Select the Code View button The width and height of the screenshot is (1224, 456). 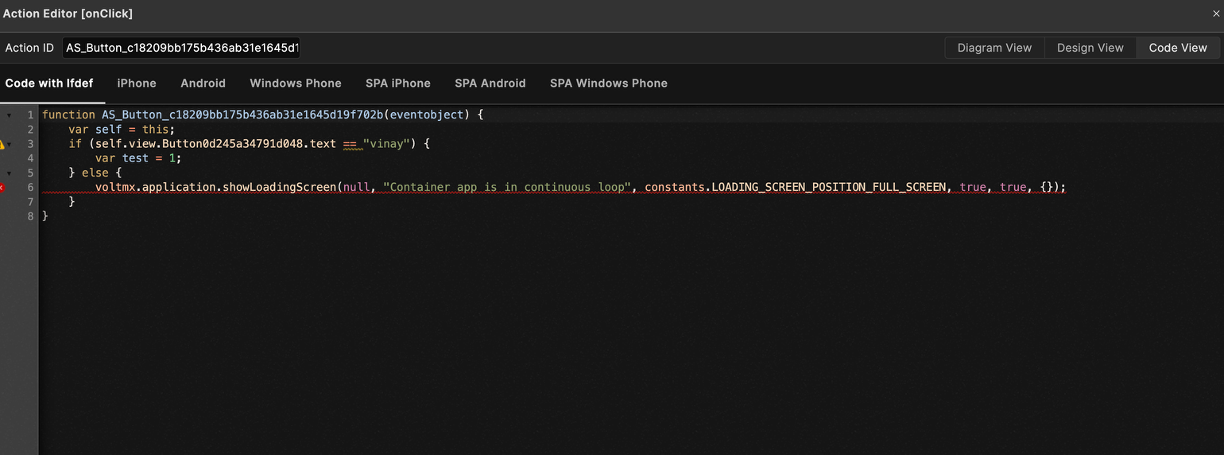tap(1177, 48)
